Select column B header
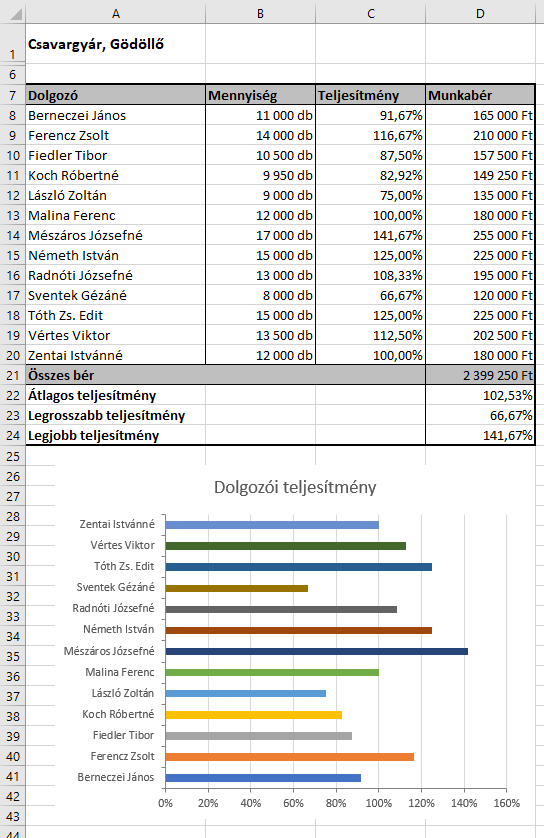 [x=260, y=13]
